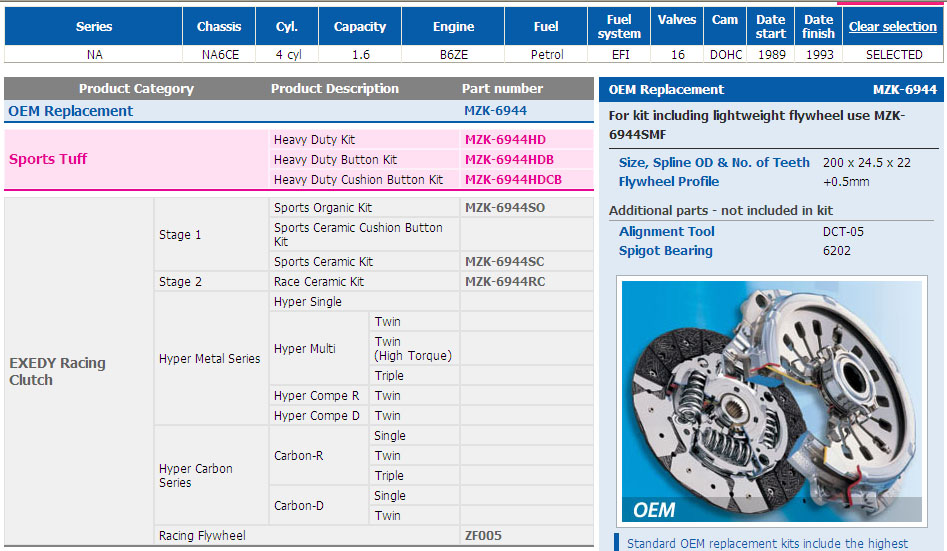
Task: Open the OEM Replacement category link
Action: point(71,111)
